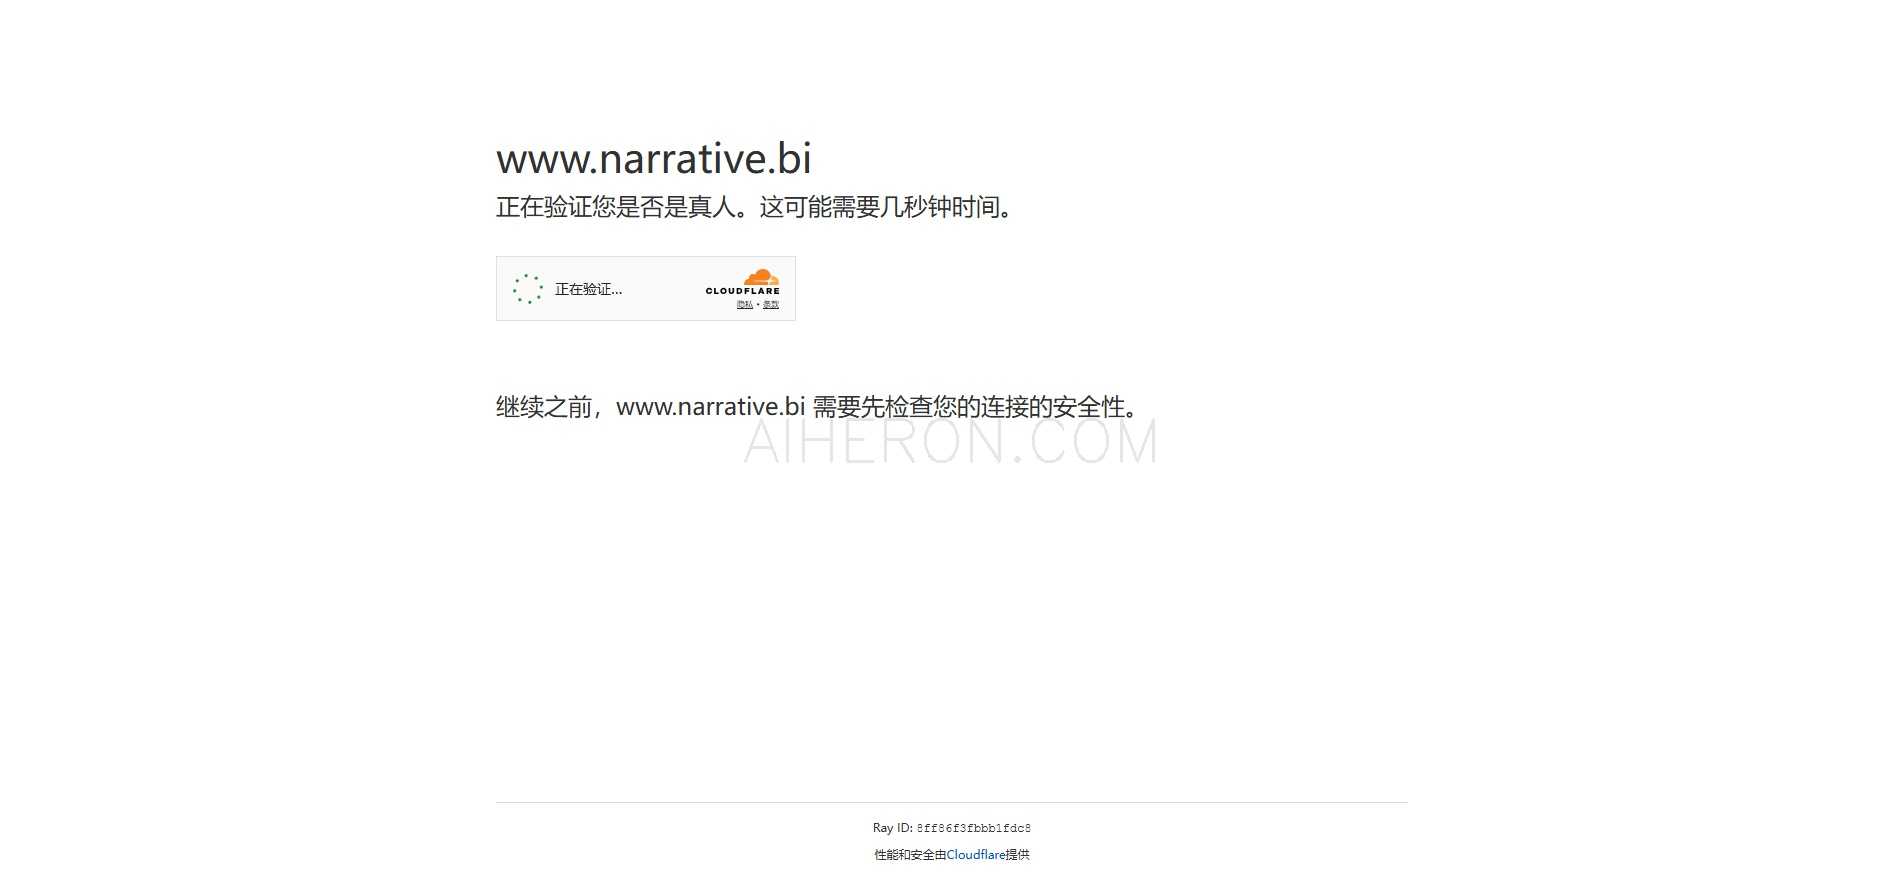Click the www.narrative.bi page heading
The width and height of the screenshot is (1904, 880).
(x=654, y=158)
